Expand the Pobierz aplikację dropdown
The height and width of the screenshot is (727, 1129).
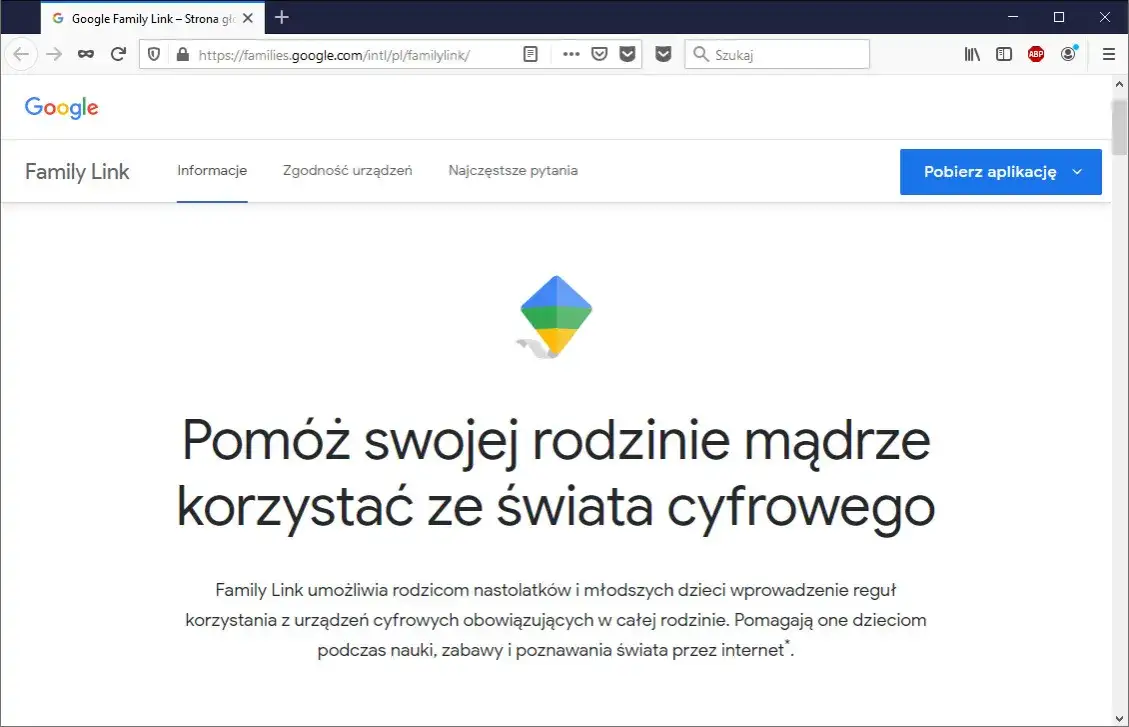click(x=1078, y=172)
